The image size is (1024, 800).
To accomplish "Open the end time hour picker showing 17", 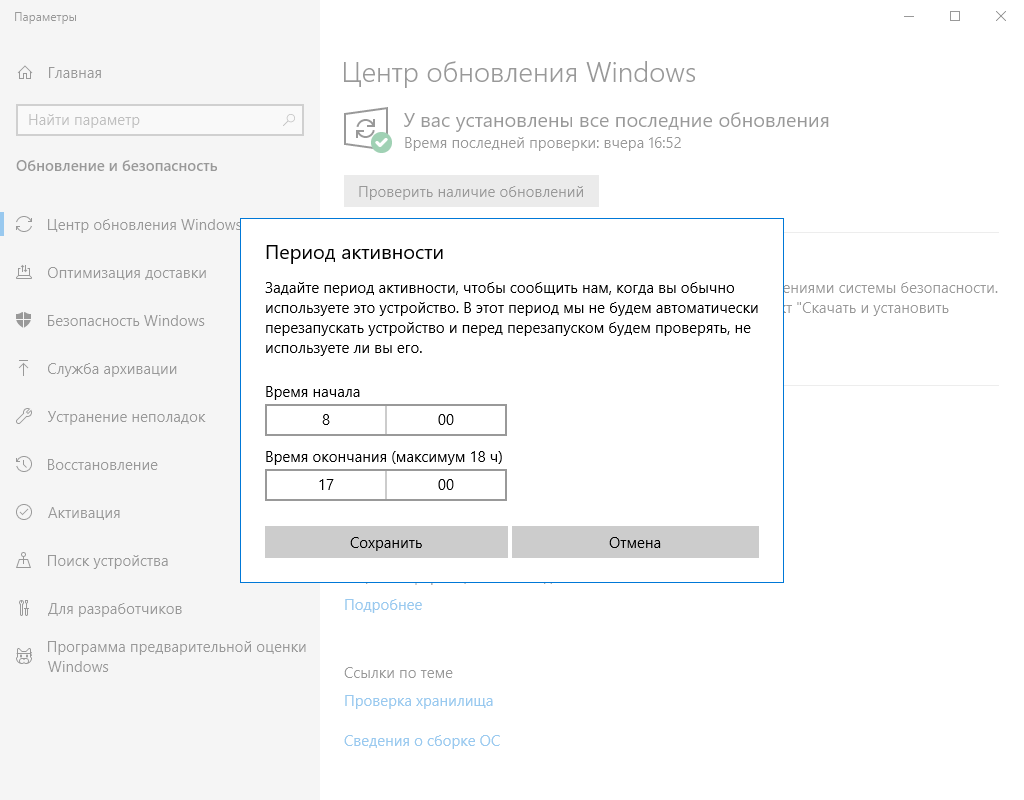I will pos(326,485).
